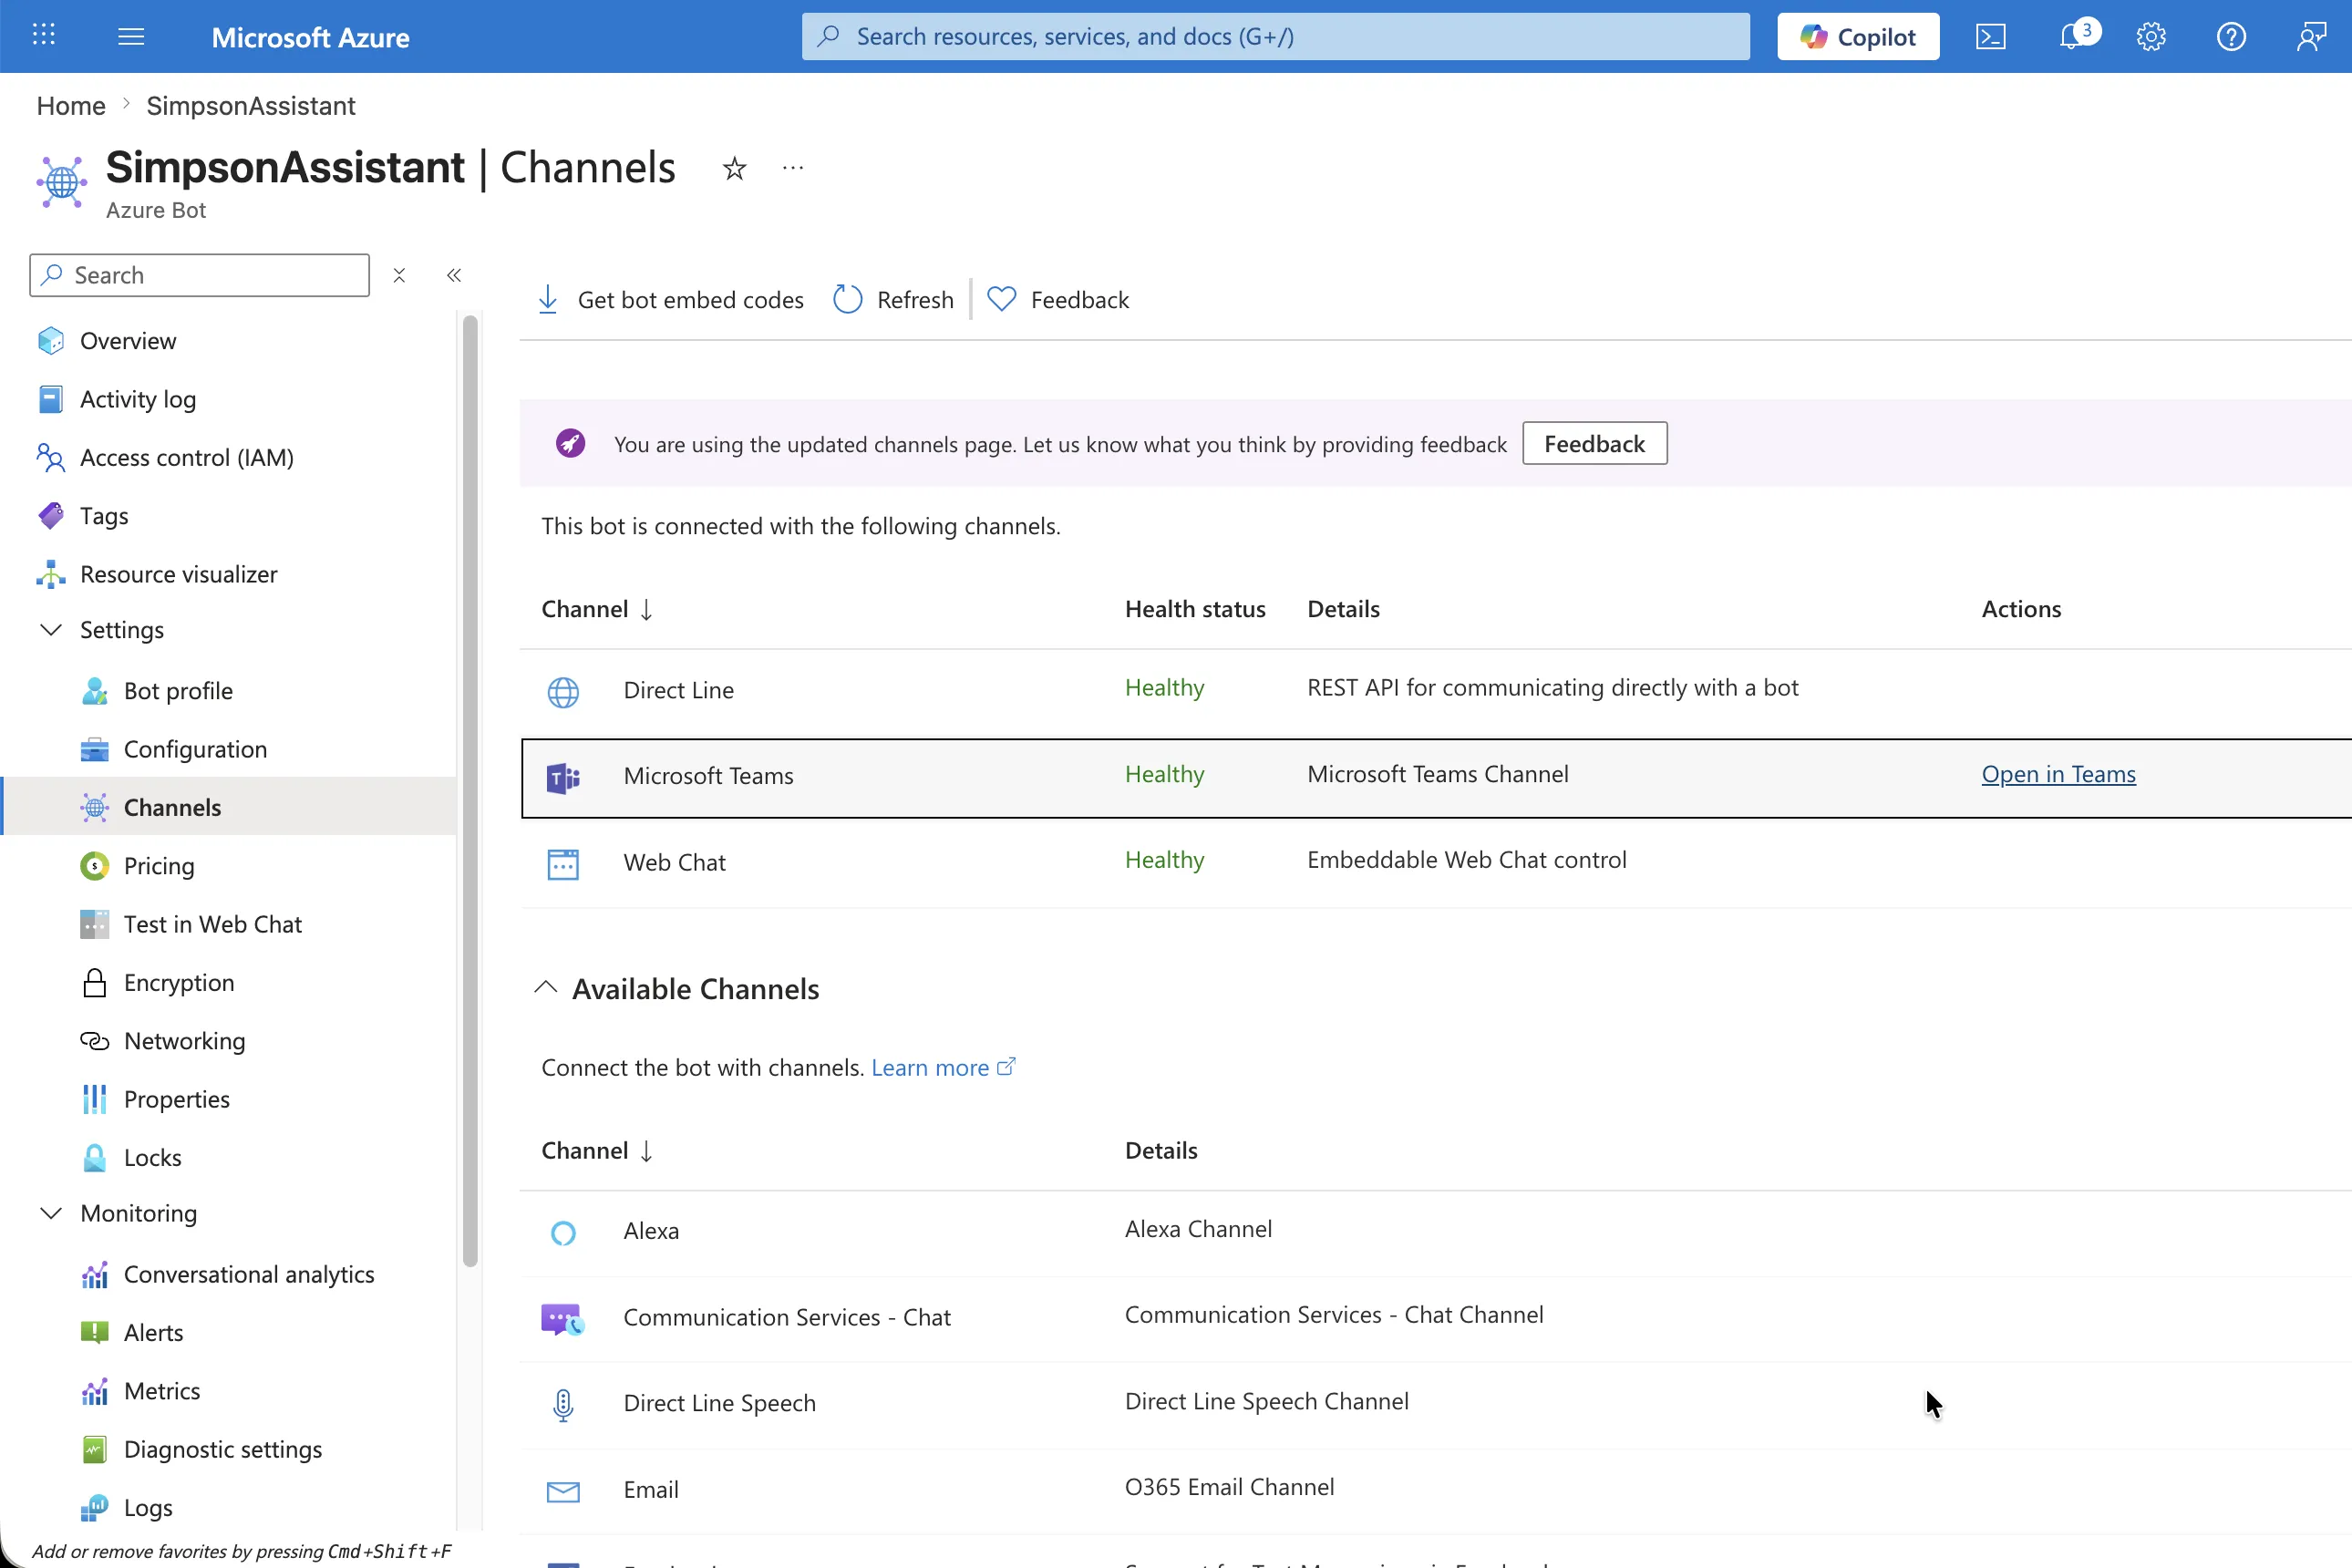The width and height of the screenshot is (2352, 1568).
Task: Open Logs in Monitoring
Action: (148, 1507)
